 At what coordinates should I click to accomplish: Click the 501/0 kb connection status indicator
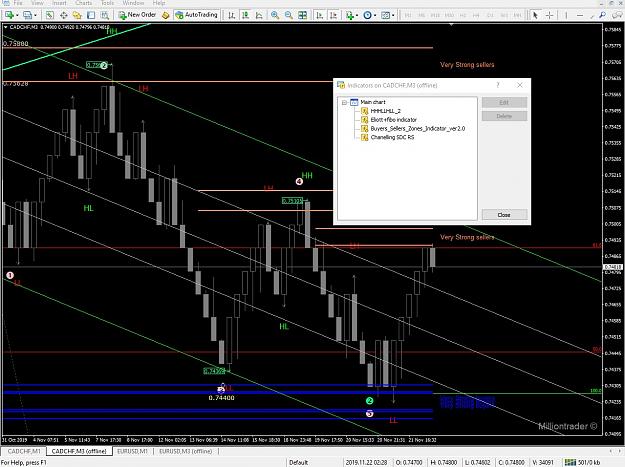coord(583,463)
